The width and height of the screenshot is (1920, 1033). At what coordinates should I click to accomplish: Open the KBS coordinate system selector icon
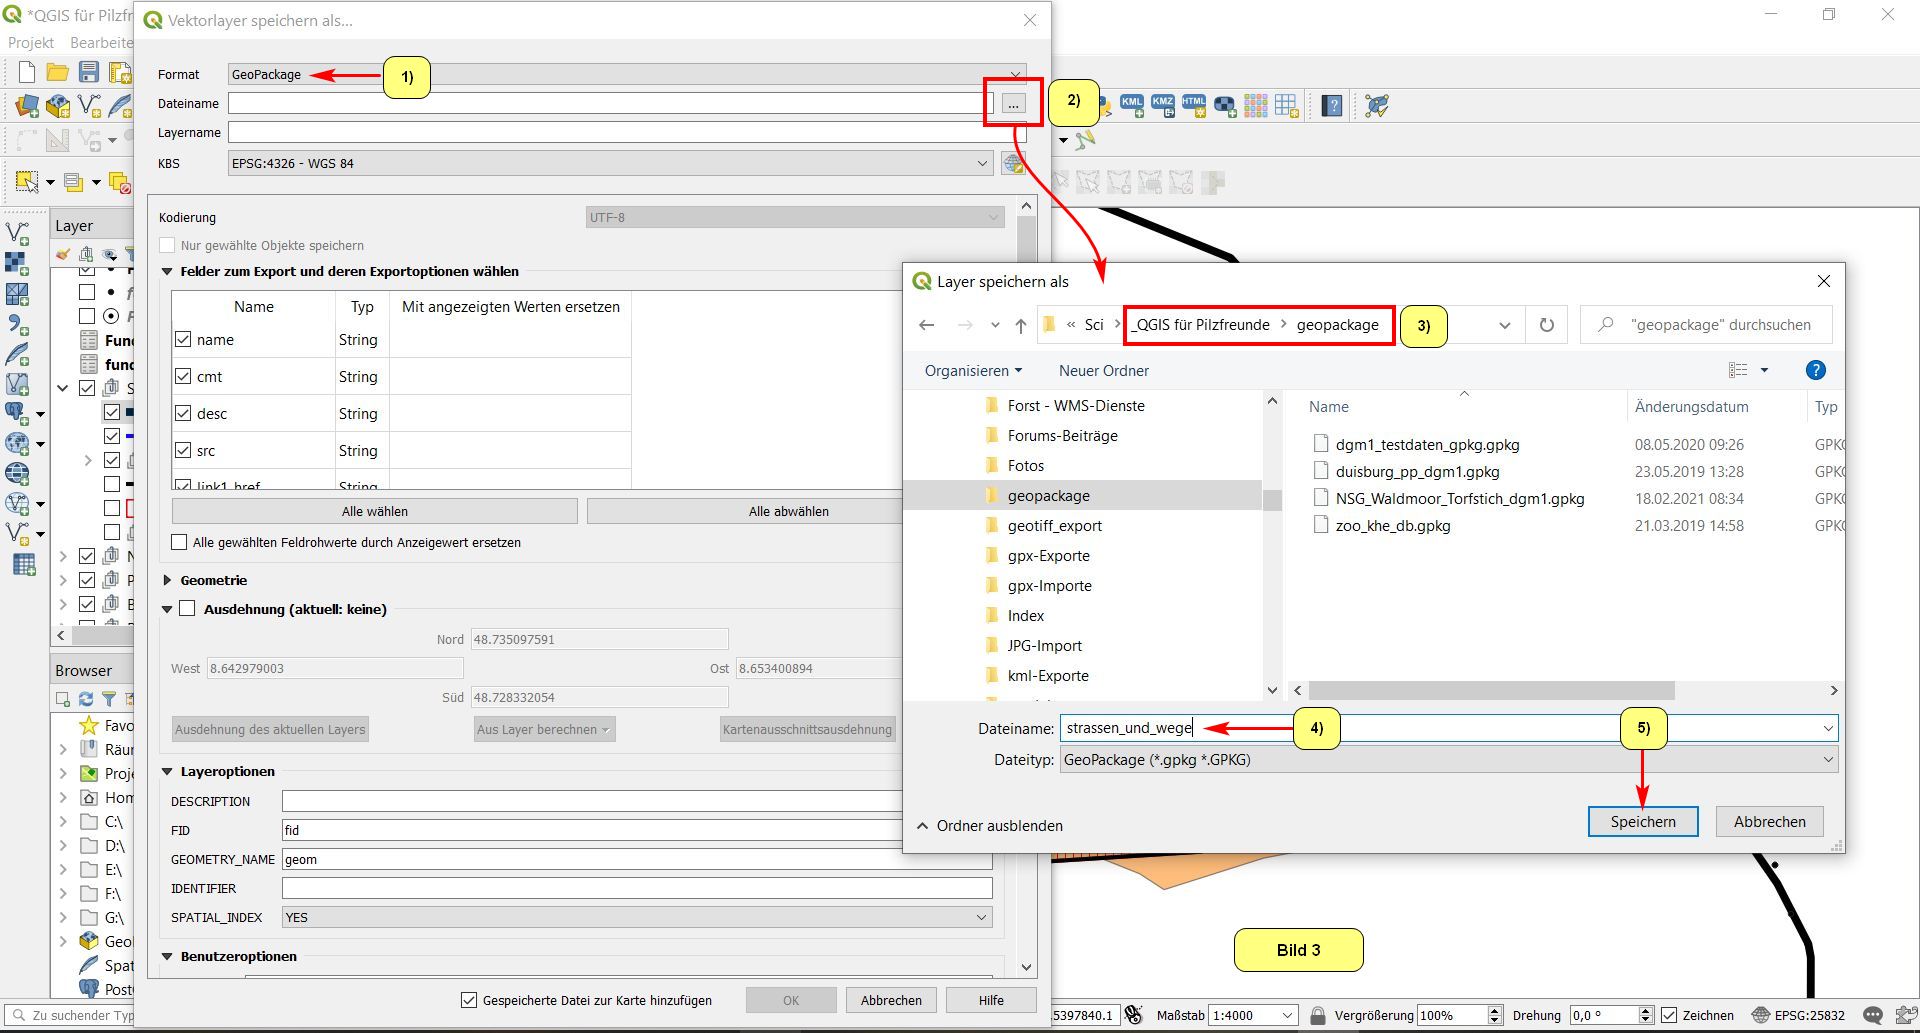(1013, 164)
